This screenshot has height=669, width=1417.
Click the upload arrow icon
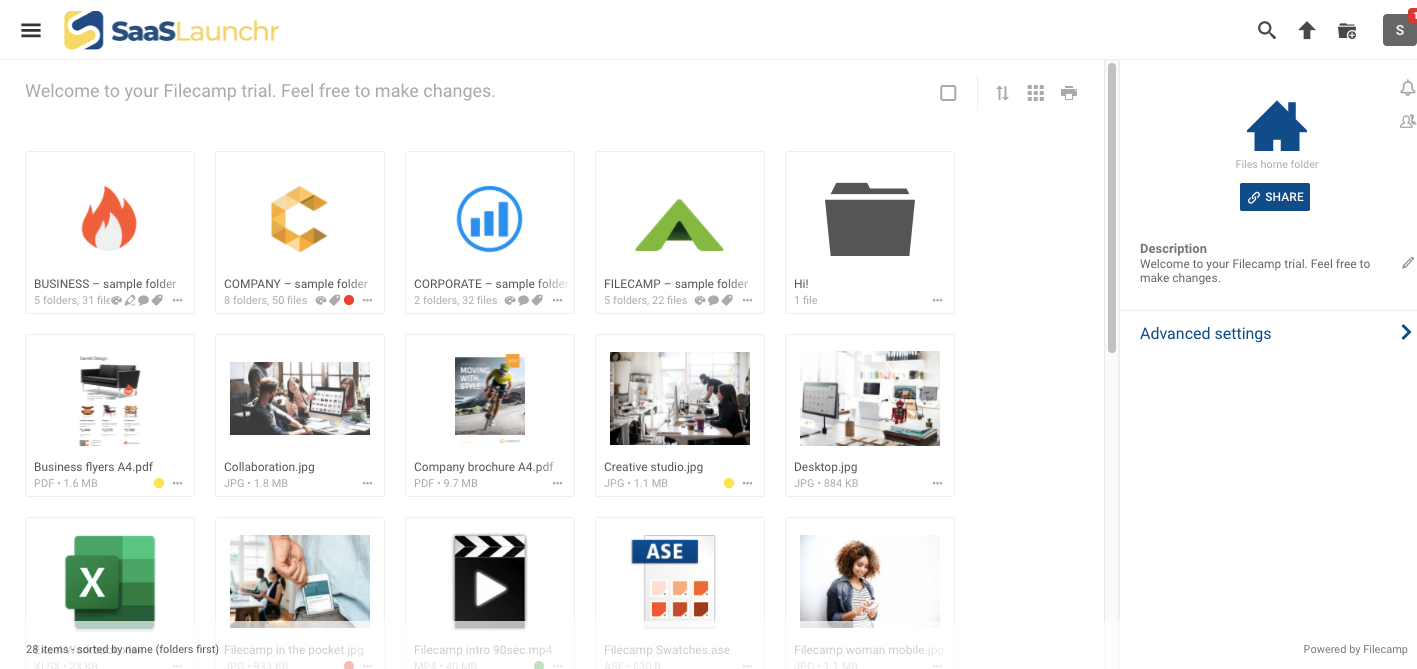(x=1306, y=30)
